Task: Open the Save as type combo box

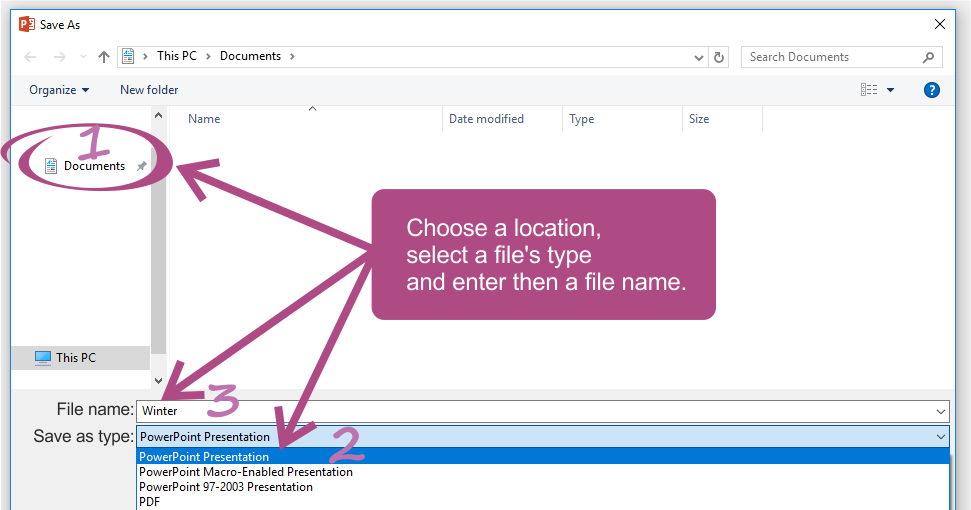Action: [x=542, y=436]
